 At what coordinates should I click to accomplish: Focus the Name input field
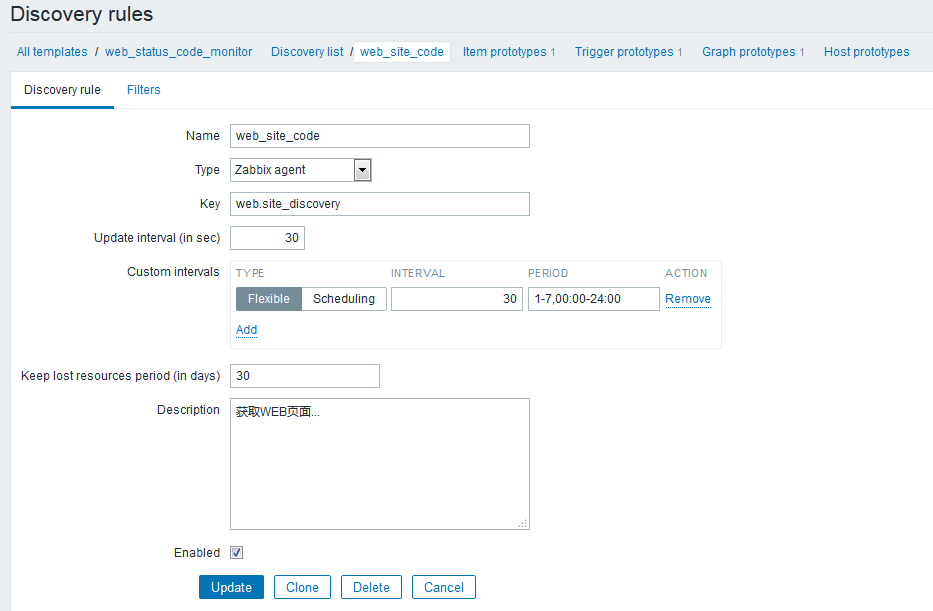[380, 136]
